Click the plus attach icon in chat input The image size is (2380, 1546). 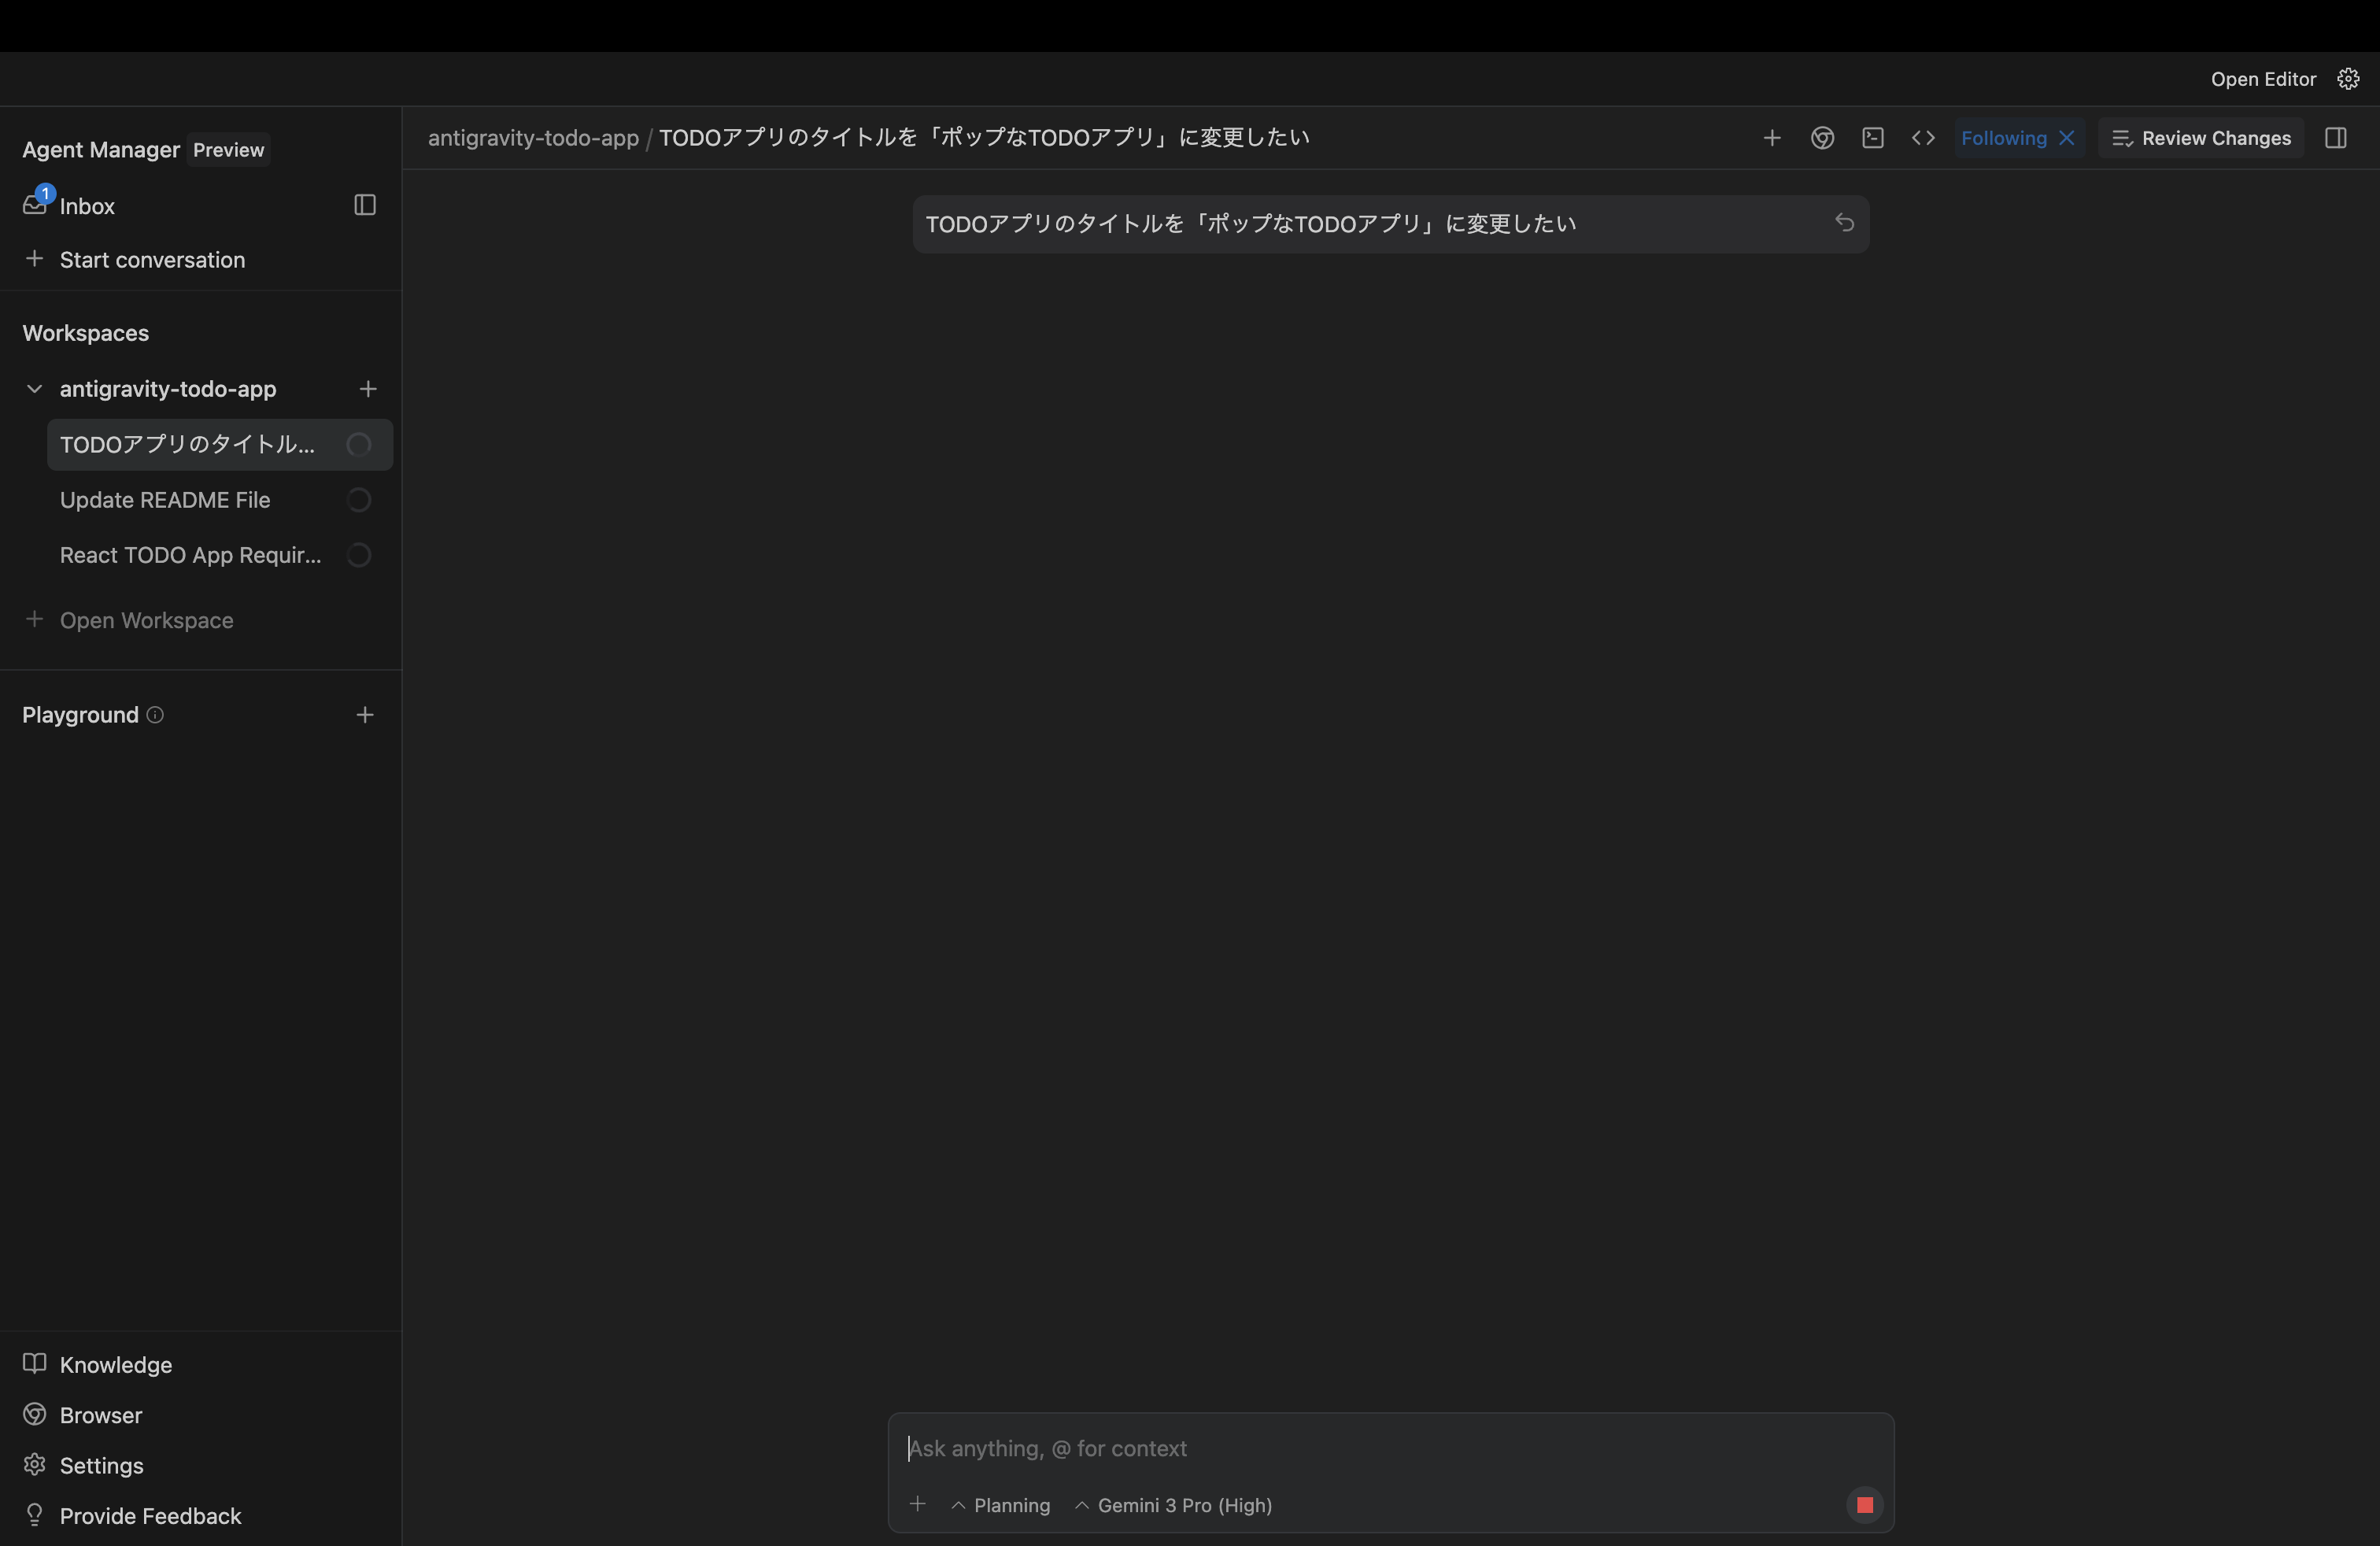point(917,1504)
